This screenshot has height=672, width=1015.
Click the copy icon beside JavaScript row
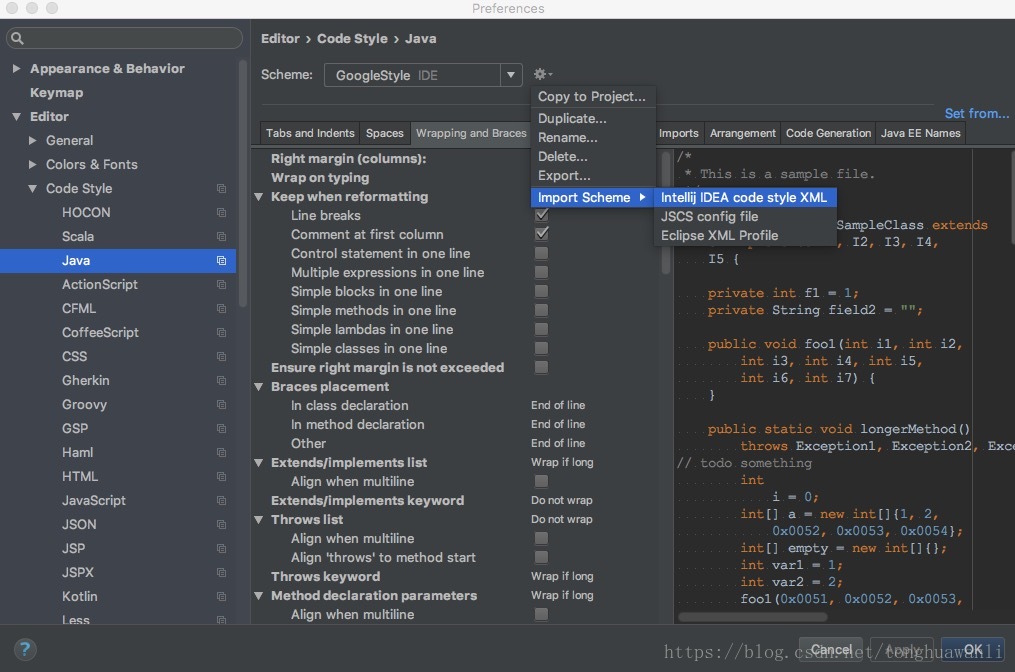(x=221, y=500)
